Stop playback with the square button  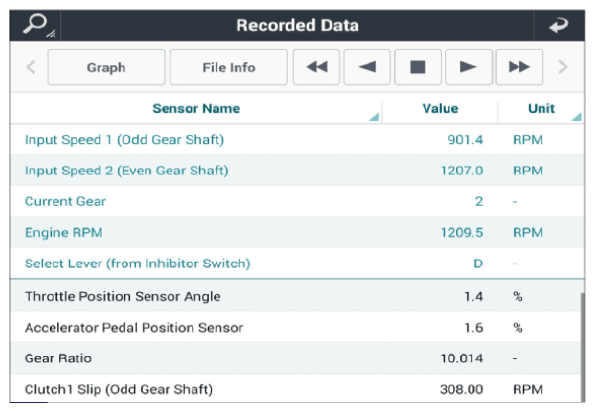pyautogui.click(x=418, y=67)
